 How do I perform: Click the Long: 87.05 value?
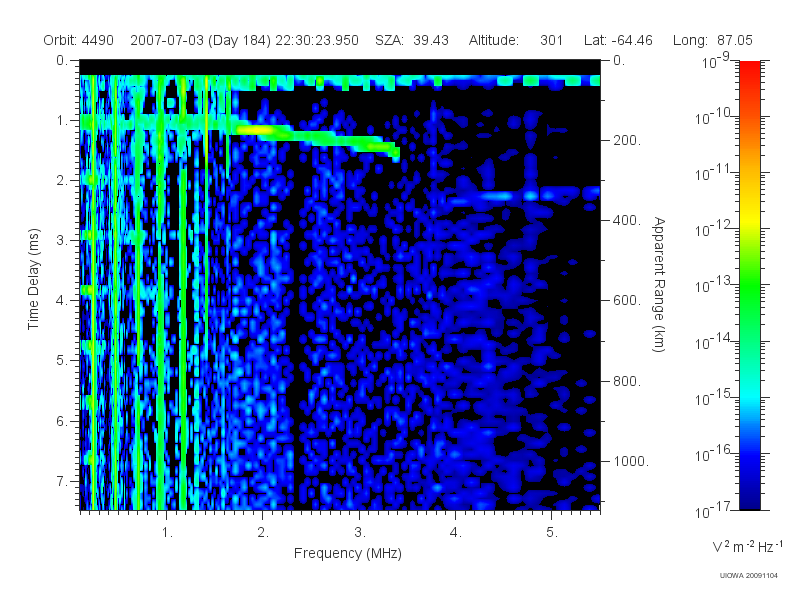tap(713, 40)
